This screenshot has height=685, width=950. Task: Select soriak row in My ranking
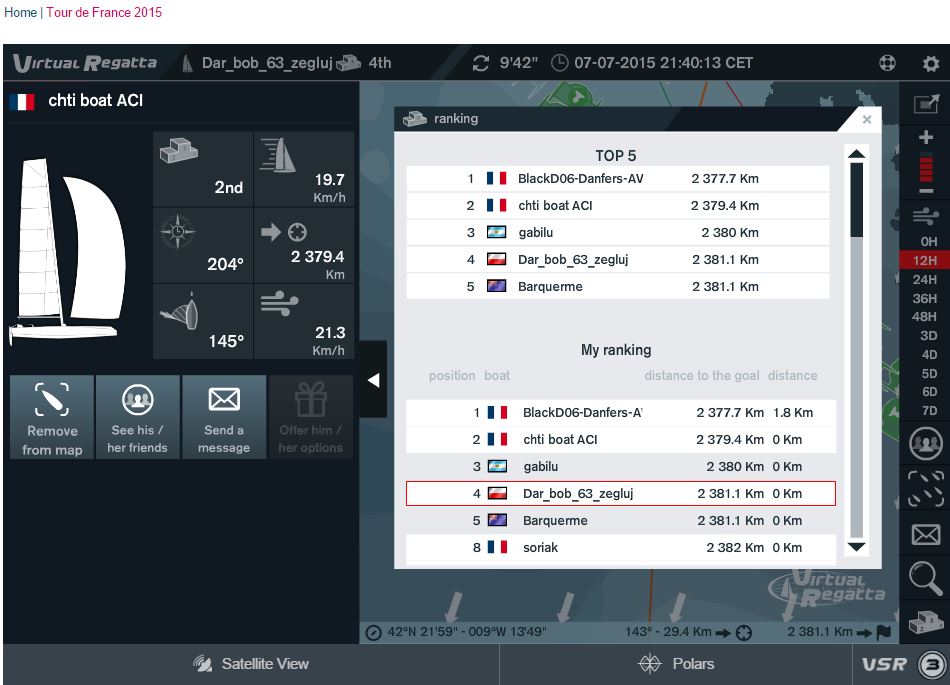pyautogui.click(x=621, y=548)
